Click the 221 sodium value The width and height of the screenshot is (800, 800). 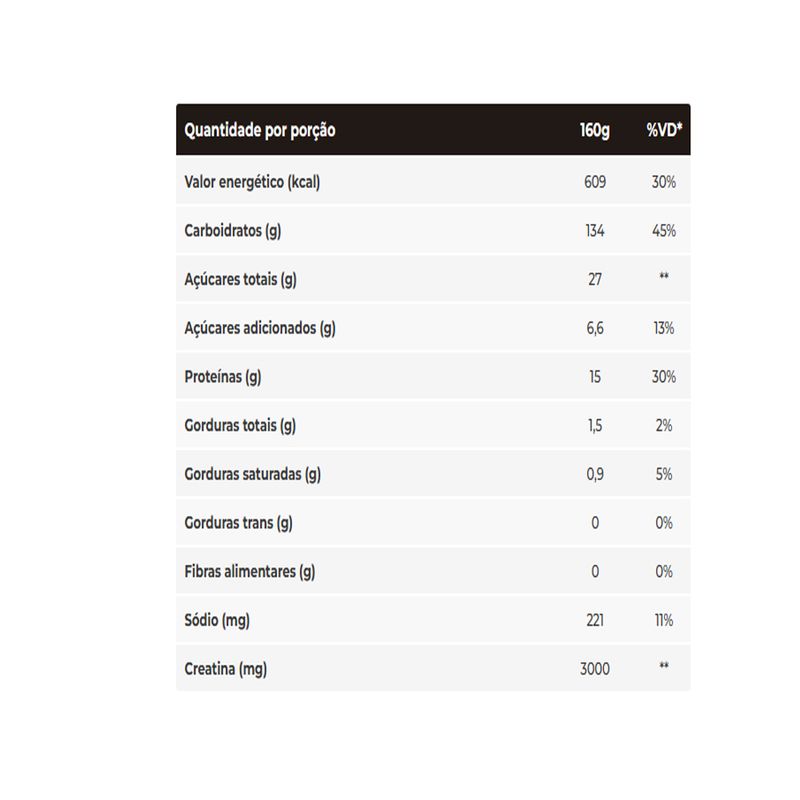point(595,620)
